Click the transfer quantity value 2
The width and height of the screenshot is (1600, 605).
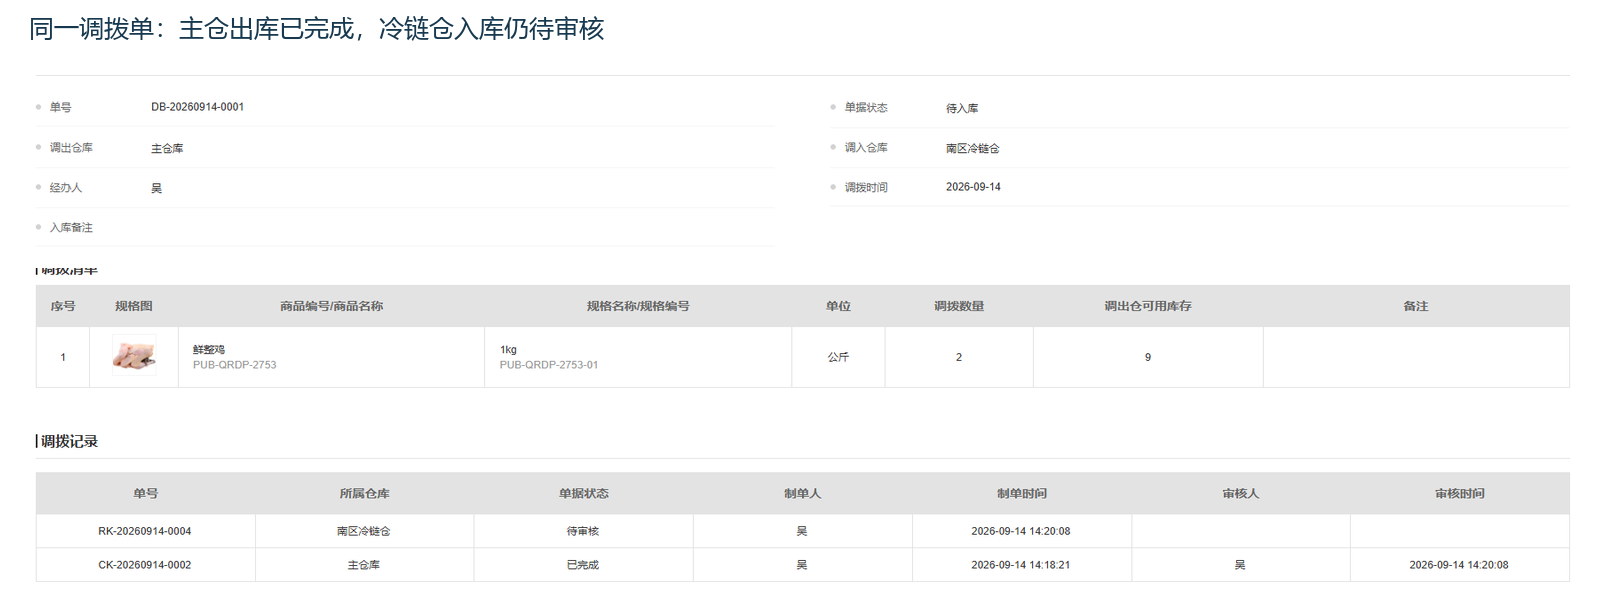coord(959,357)
